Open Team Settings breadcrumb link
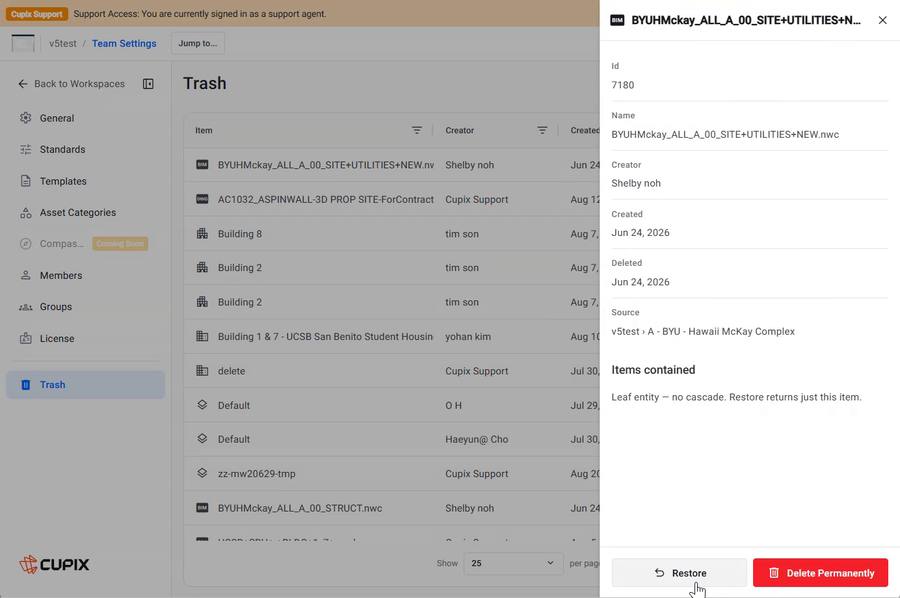 tap(124, 44)
